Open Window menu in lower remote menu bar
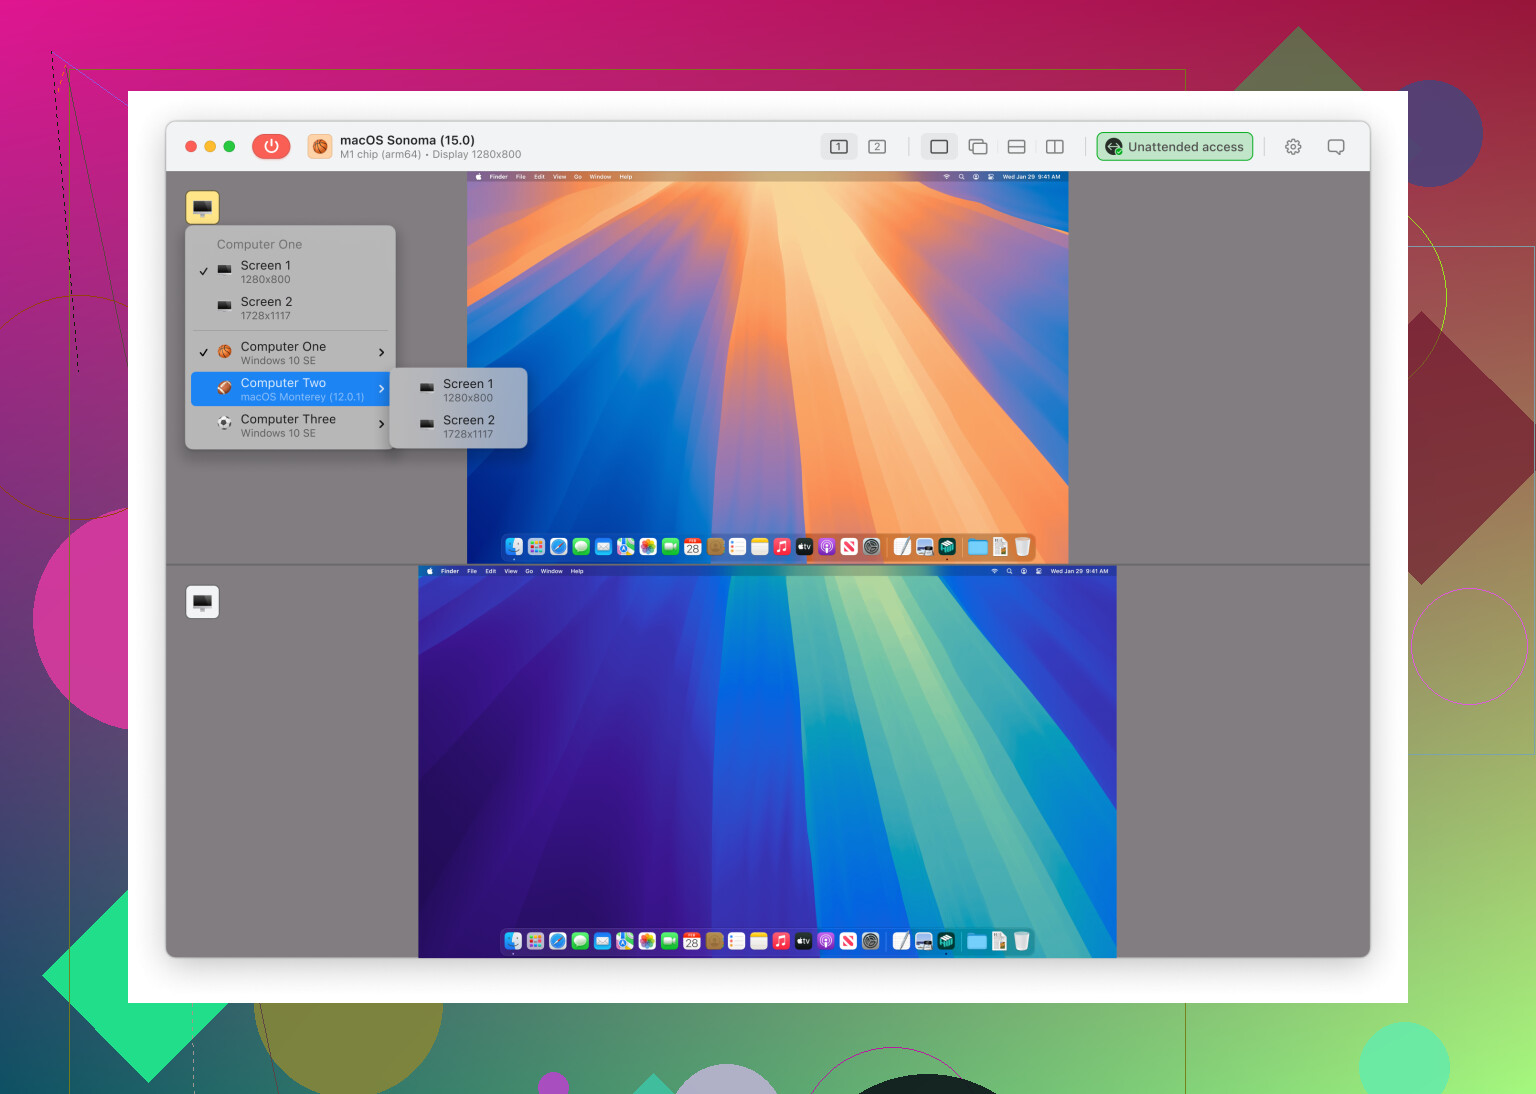The height and width of the screenshot is (1094, 1536). [552, 571]
